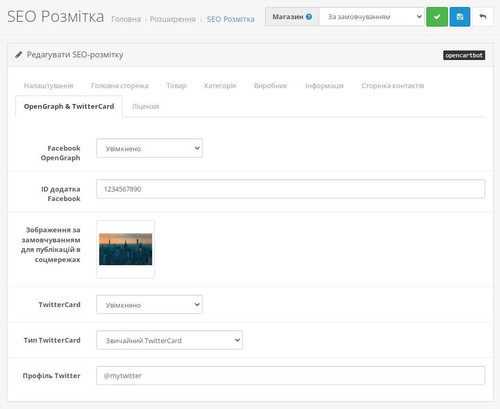Select the OpenGraph & TwitterCard tab

pos(69,106)
